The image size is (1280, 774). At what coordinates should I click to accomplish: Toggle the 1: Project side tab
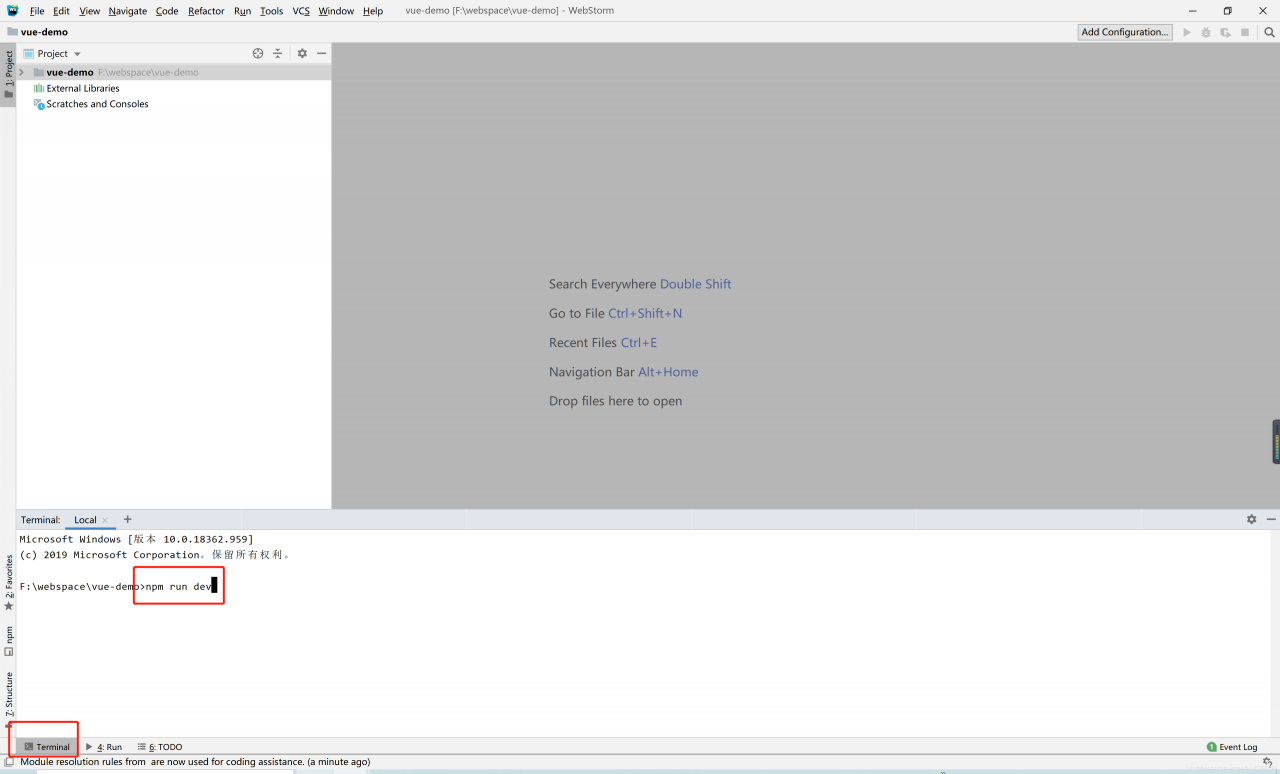(x=8, y=74)
